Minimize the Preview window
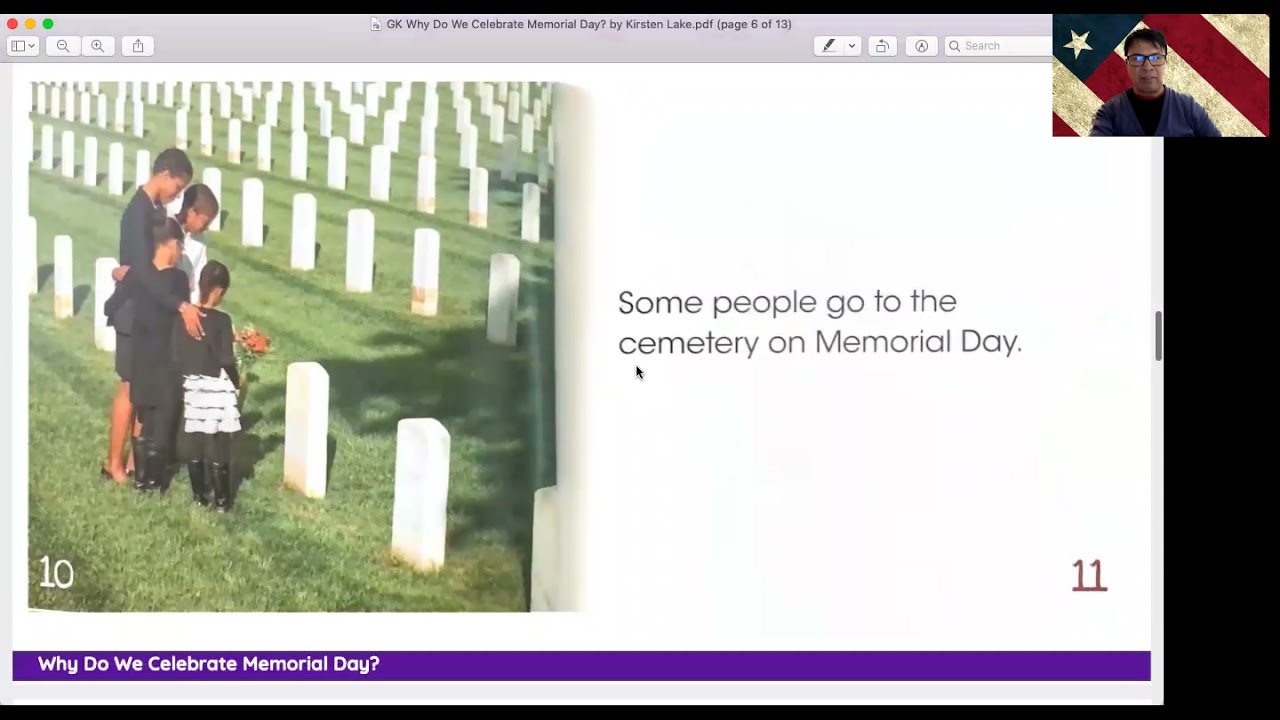Image resolution: width=1280 pixels, height=720 pixels. tap(30, 24)
